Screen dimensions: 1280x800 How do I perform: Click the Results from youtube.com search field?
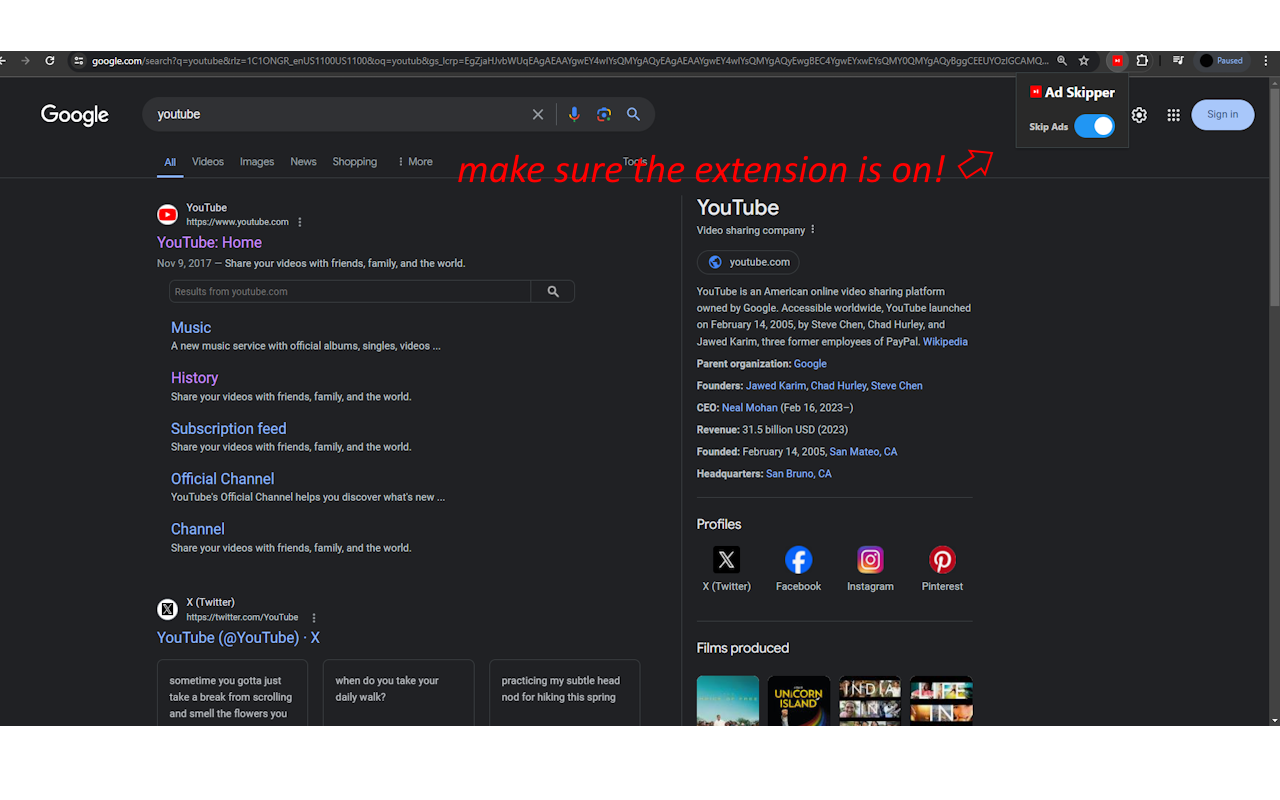coord(350,292)
